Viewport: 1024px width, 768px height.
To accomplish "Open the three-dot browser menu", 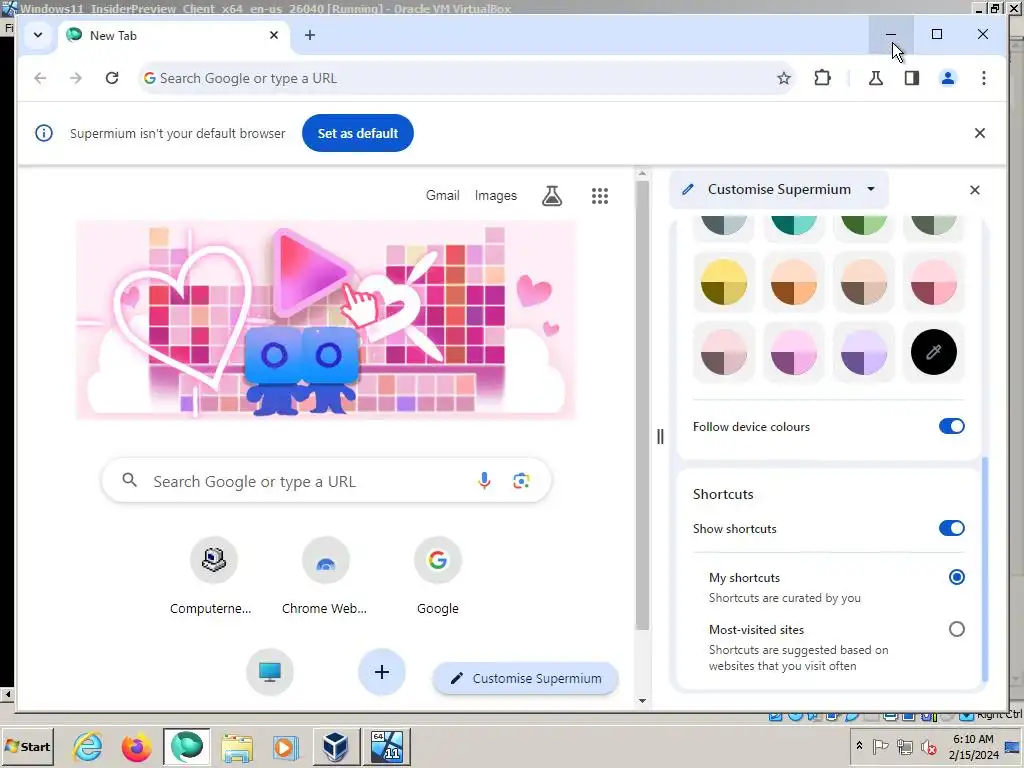I will pyautogui.click(x=984, y=78).
